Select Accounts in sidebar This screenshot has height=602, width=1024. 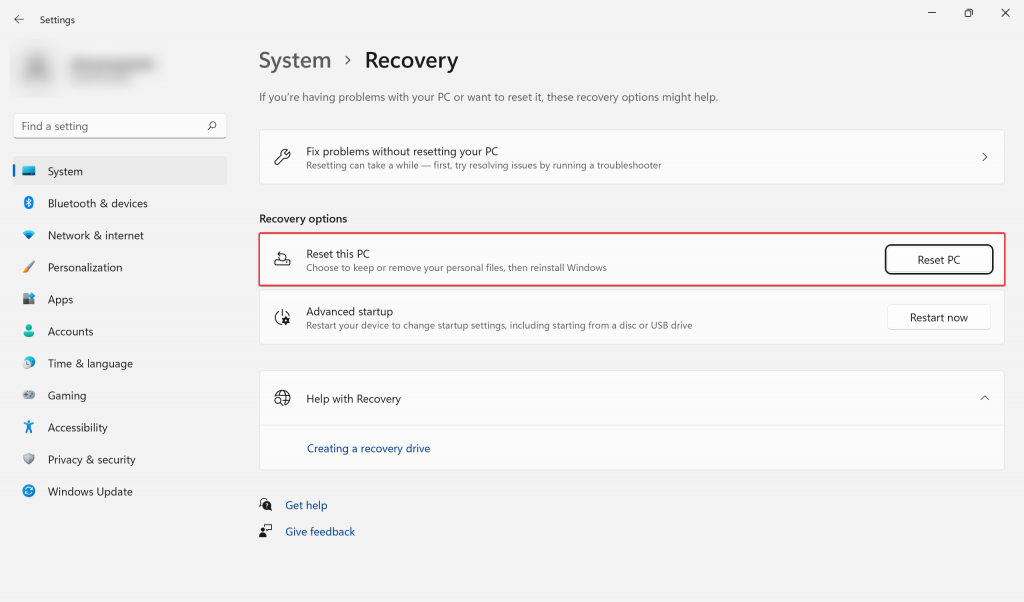[120, 331]
